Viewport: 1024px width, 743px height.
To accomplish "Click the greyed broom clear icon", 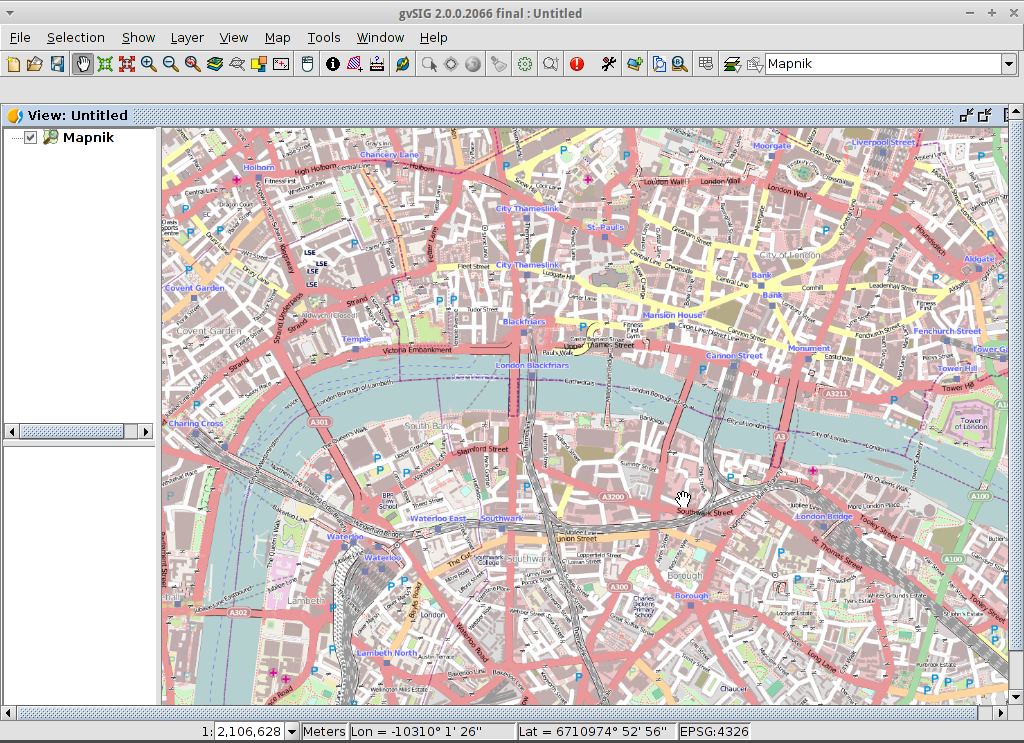I will pos(499,64).
